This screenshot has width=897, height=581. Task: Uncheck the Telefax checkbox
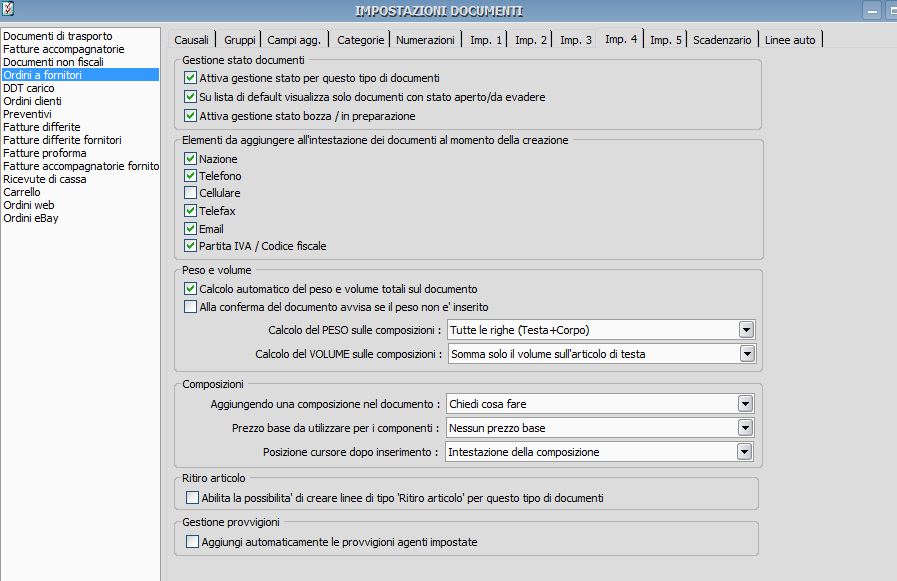(190, 210)
